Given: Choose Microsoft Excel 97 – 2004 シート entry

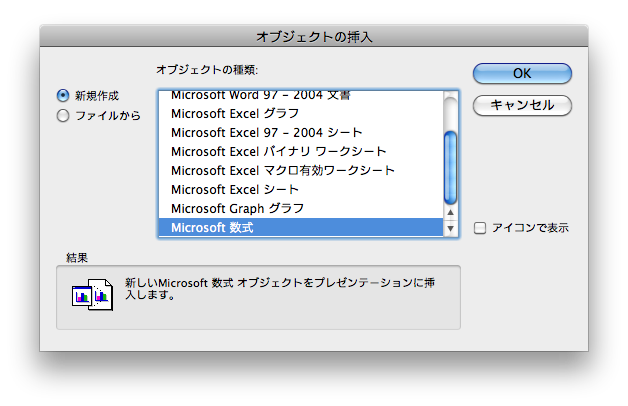Looking at the screenshot, I should pyautogui.click(x=266, y=133).
